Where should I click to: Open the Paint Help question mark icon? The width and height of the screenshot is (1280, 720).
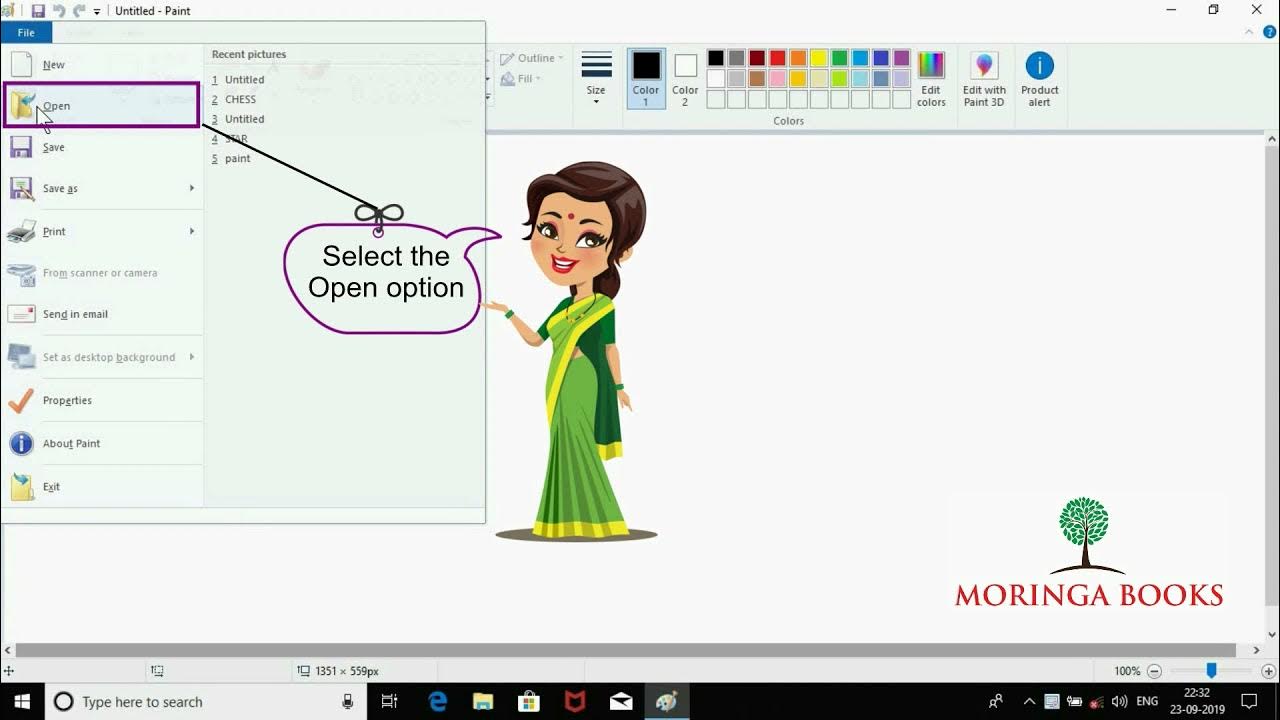click(x=1269, y=32)
